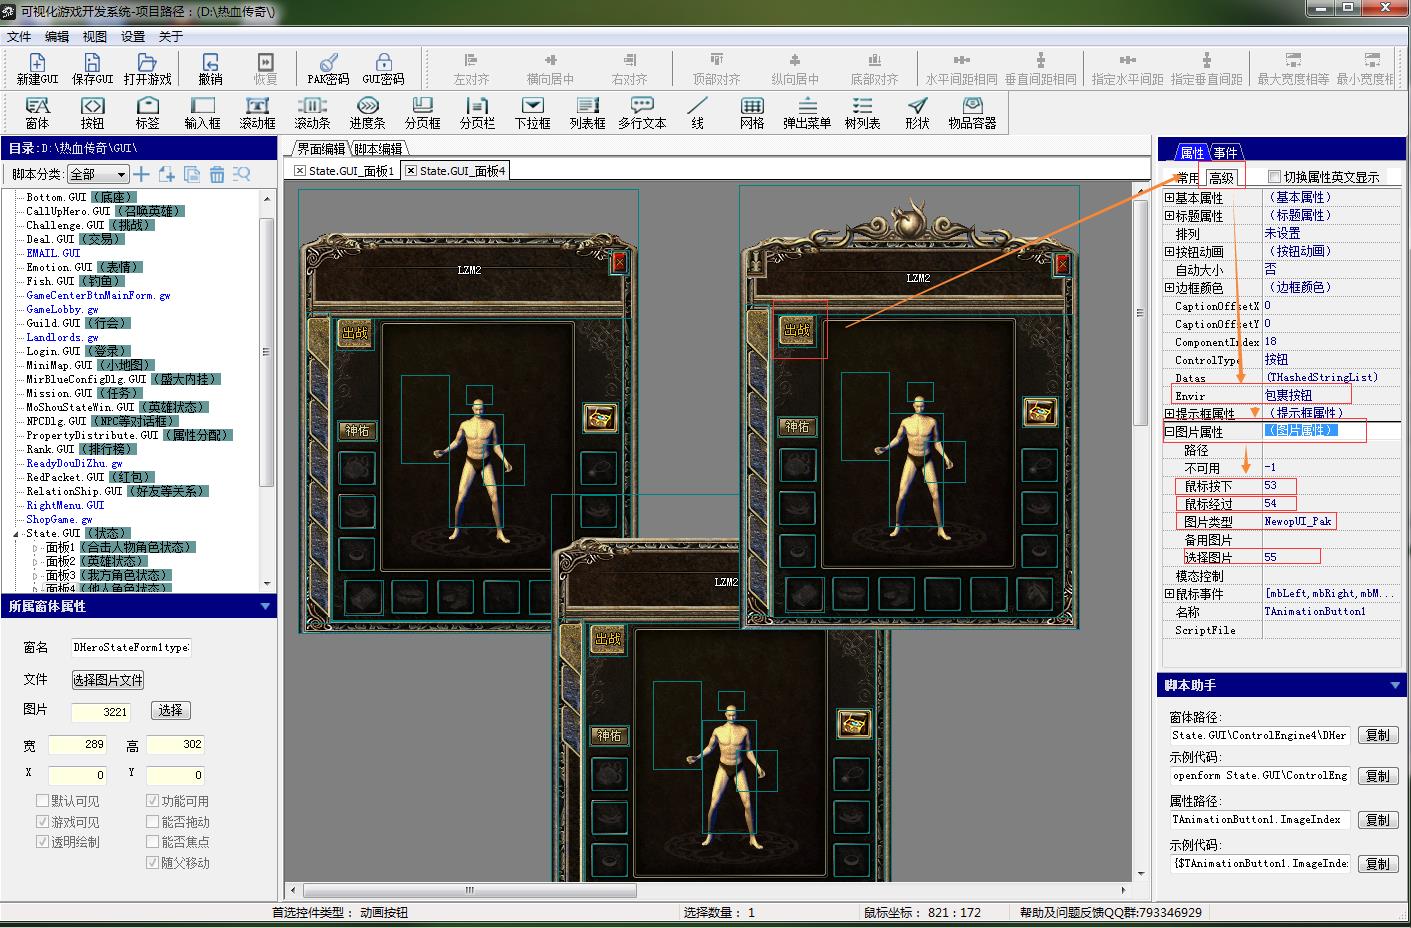Switch to the 脚本编辑 tab
The height and width of the screenshot is (928, 1411).
pos(378,149)
